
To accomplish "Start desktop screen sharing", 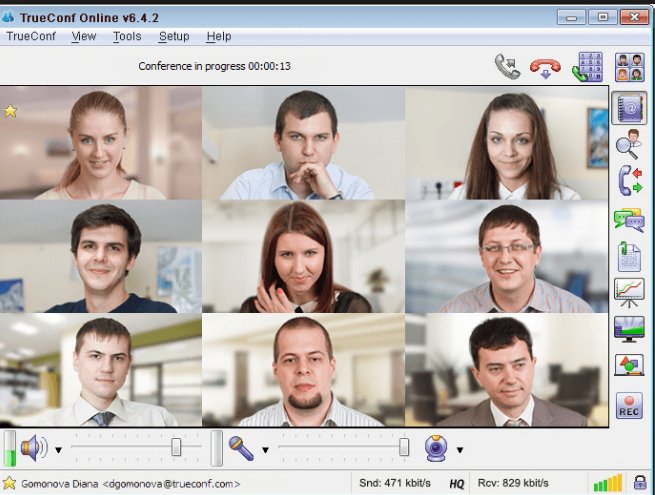I will click(629, 328).
